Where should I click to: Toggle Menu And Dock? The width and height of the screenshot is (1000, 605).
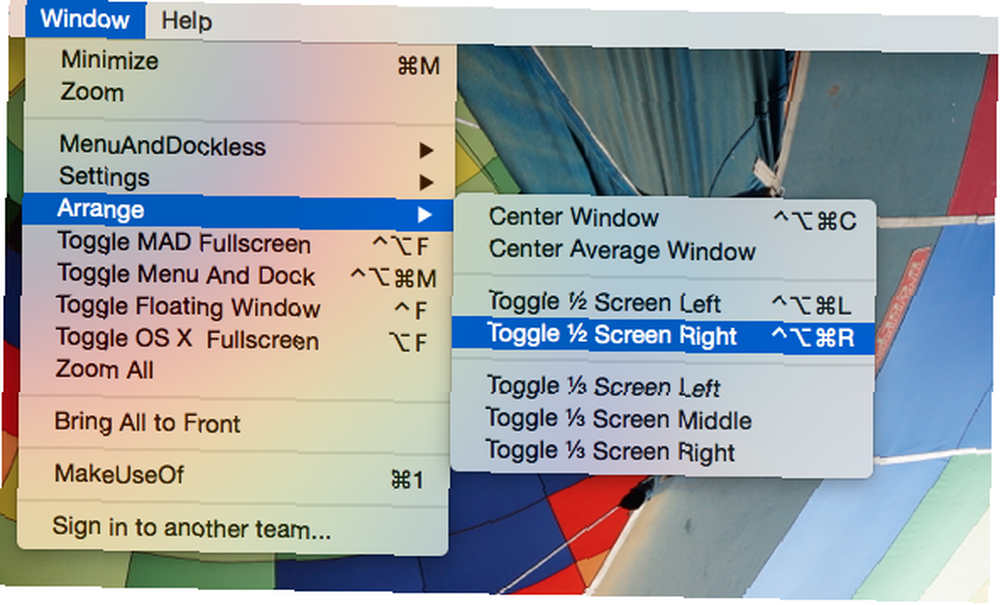[238, 276]
